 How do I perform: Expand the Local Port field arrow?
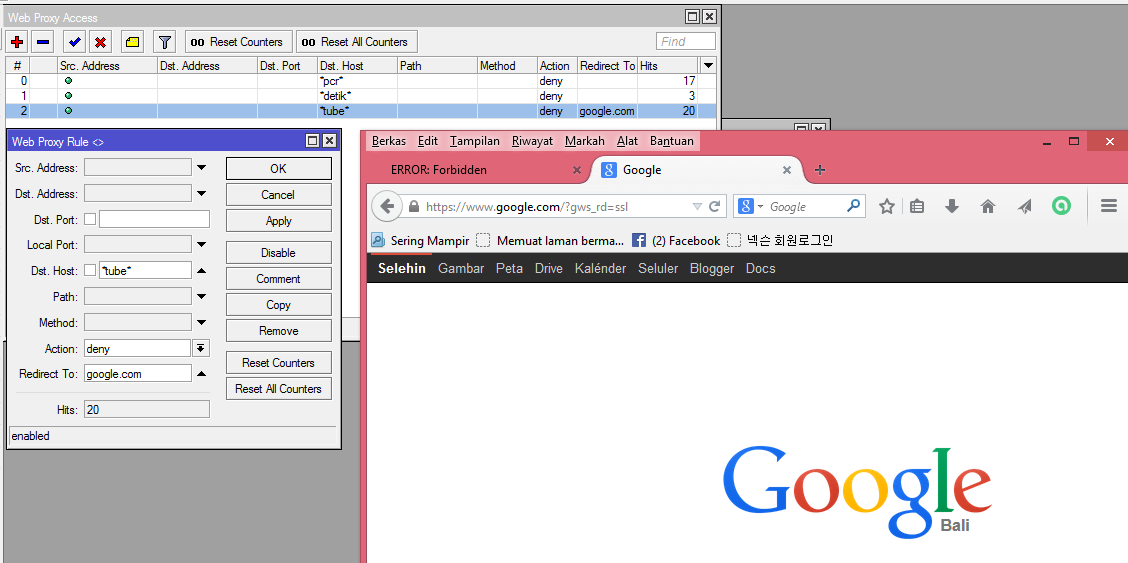[x=201, y=245]
